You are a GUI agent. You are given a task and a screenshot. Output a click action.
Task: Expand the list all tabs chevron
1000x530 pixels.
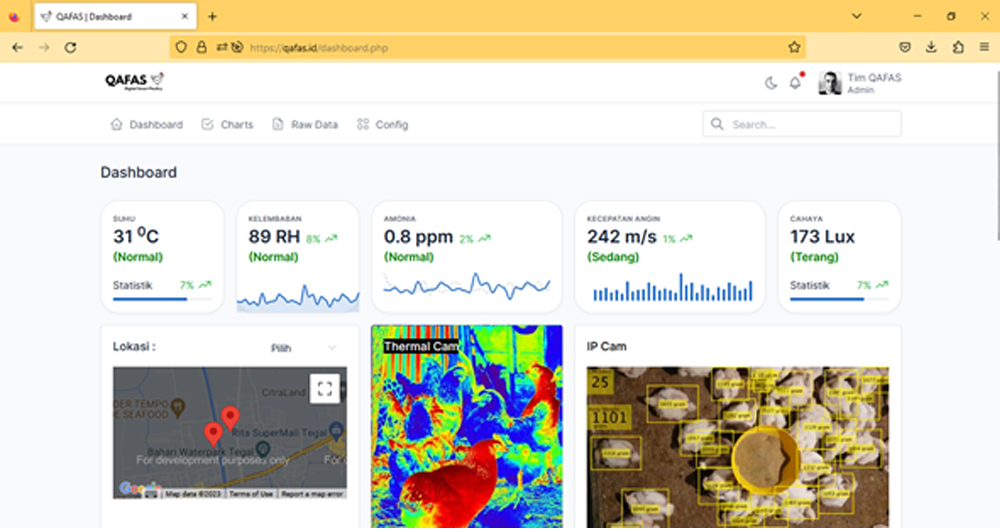[x=856, y=16]
